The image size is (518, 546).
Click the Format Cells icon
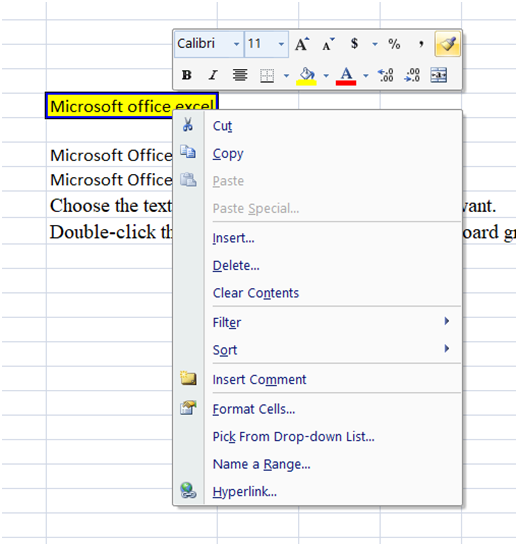pos(188,407)
